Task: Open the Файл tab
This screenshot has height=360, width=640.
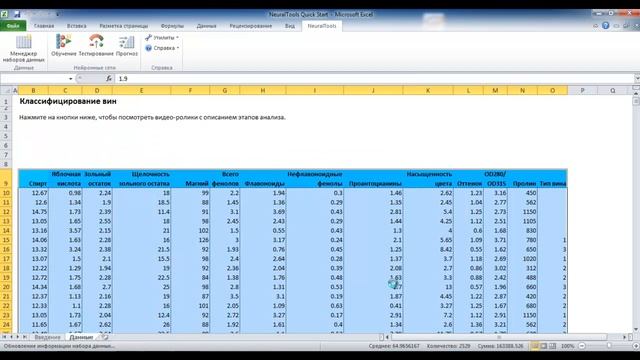Action: pos(13,26)
